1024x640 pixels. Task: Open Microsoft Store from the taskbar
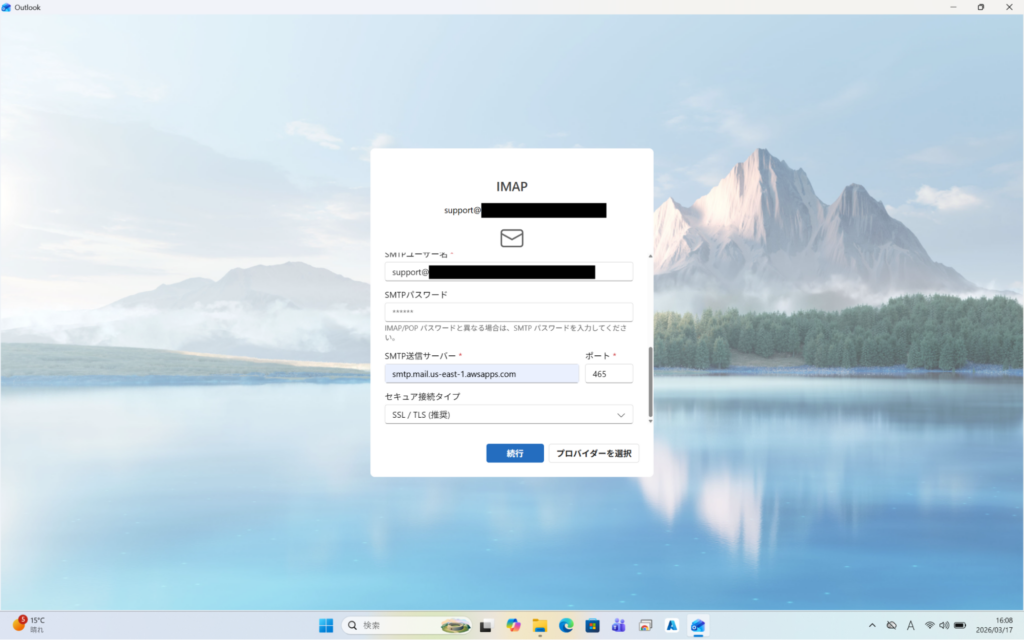592,625
